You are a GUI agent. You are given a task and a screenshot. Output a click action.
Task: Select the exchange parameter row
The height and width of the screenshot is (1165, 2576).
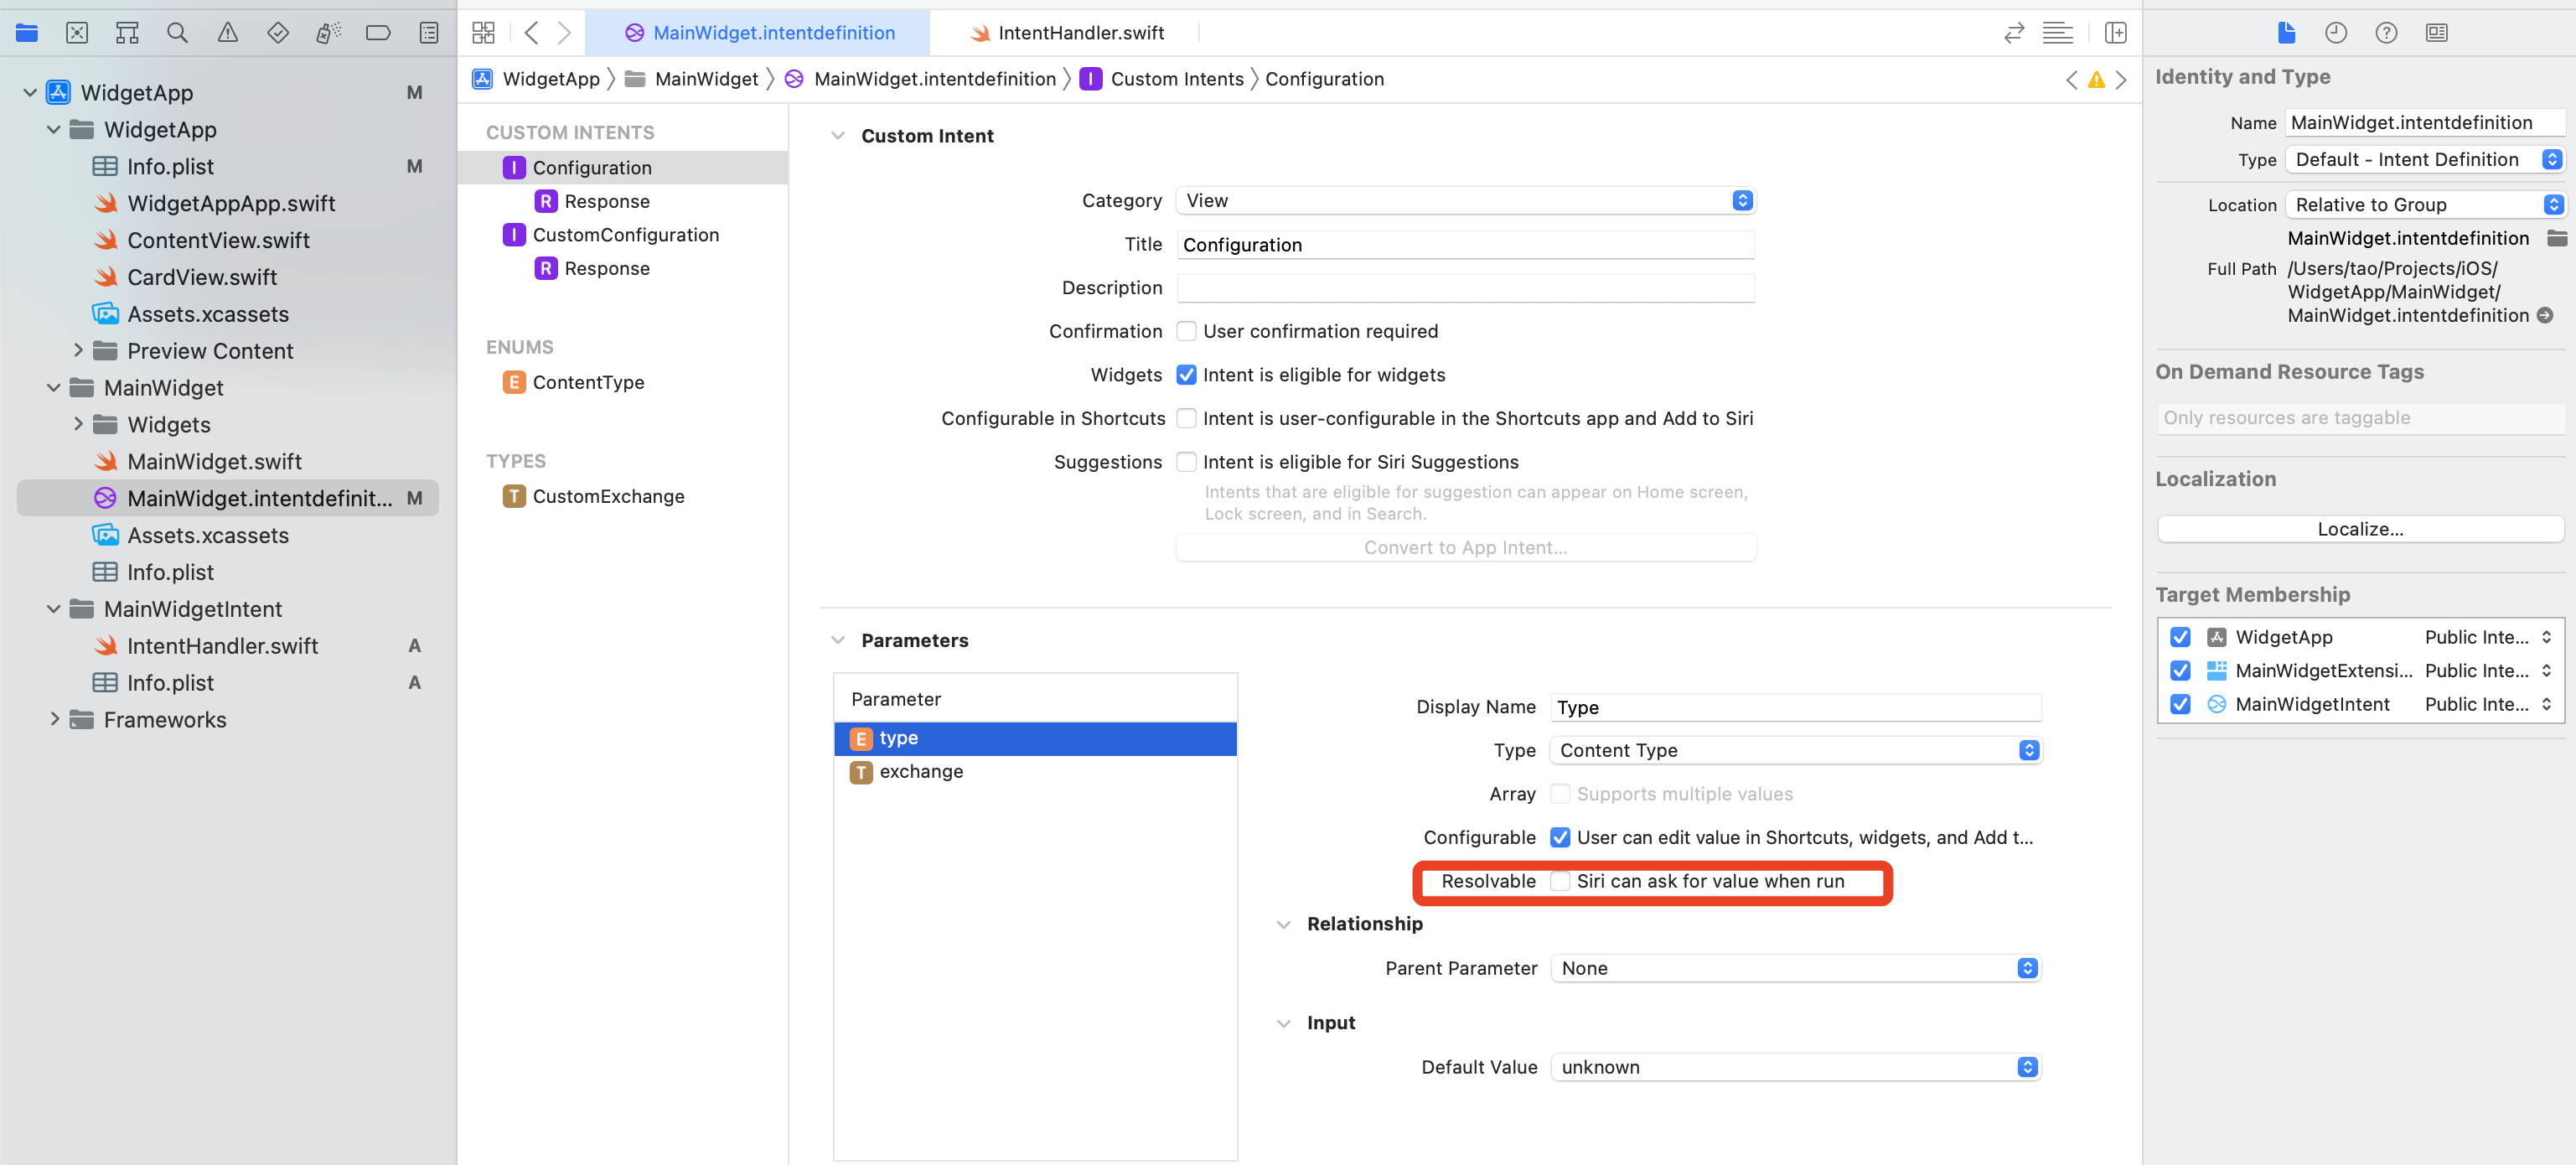click(x=1035, y=771)
